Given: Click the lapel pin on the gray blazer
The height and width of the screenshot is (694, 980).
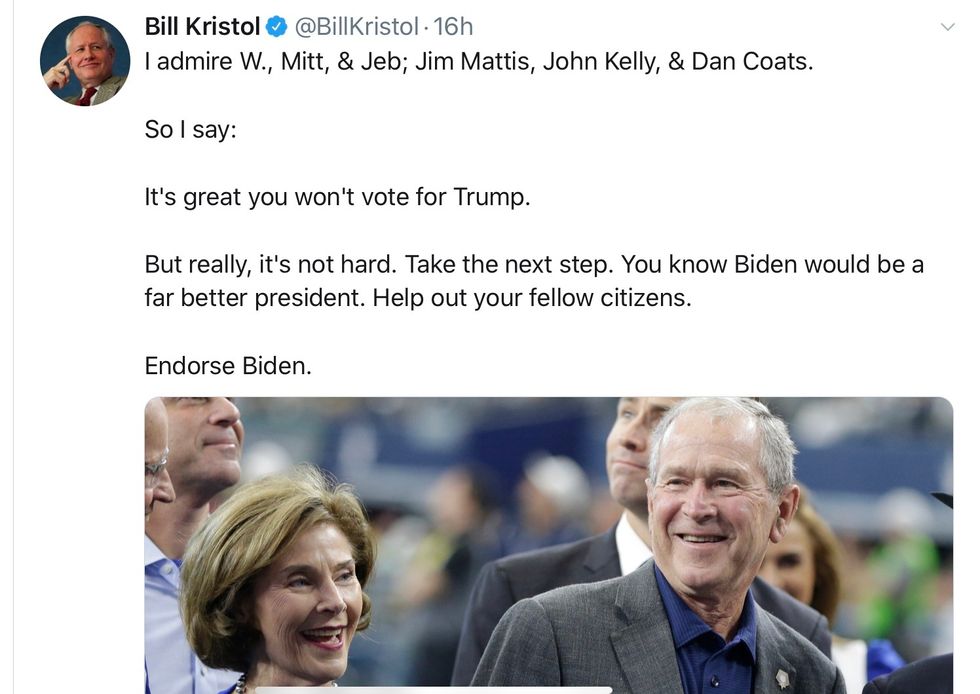Looking at the screenshot, I should [x=782, y=676].
